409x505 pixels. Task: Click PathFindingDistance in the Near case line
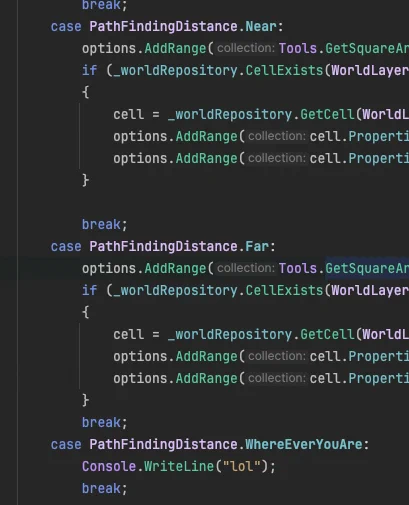coord(163,27)
